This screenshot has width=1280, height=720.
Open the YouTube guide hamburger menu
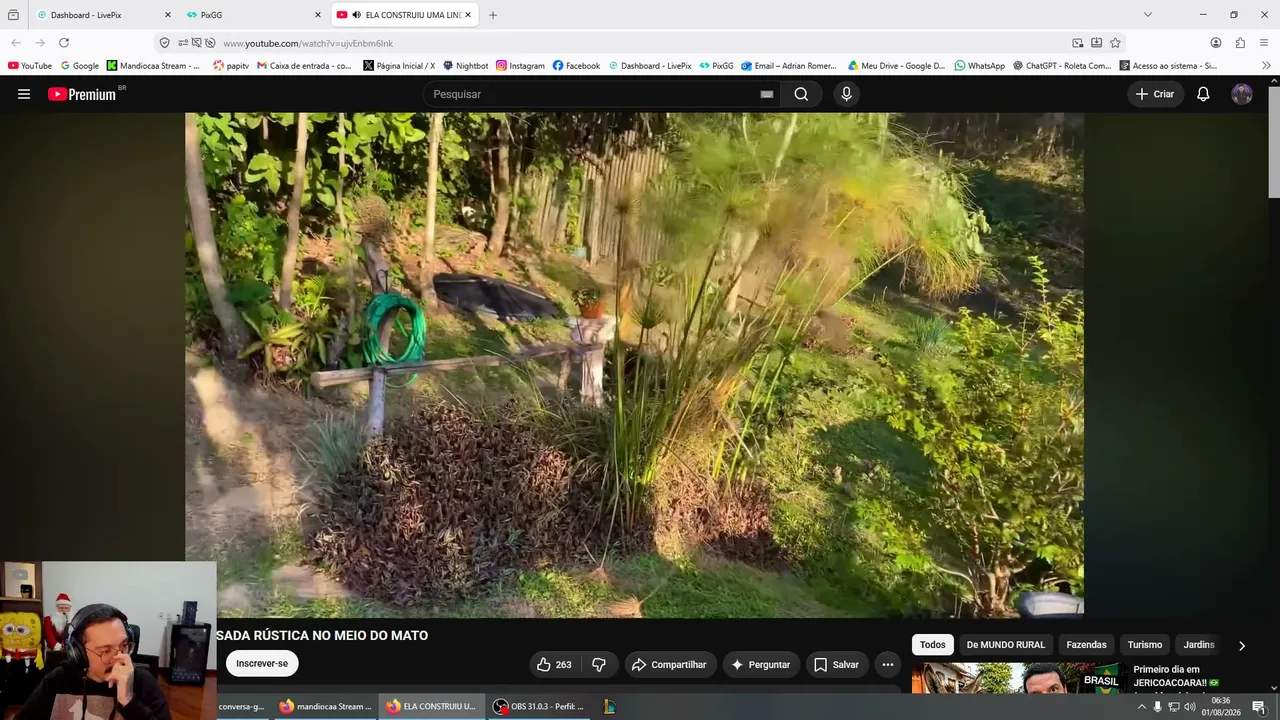[x=24, y=94]
